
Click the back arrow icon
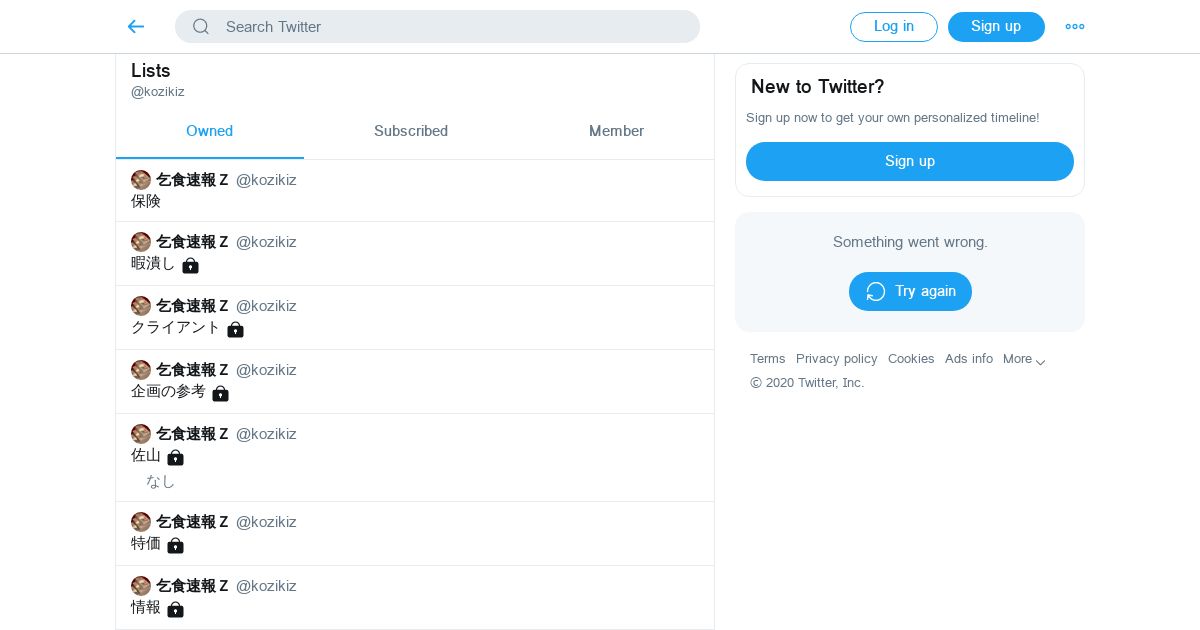pyautogui.click(x=136, y=27)
